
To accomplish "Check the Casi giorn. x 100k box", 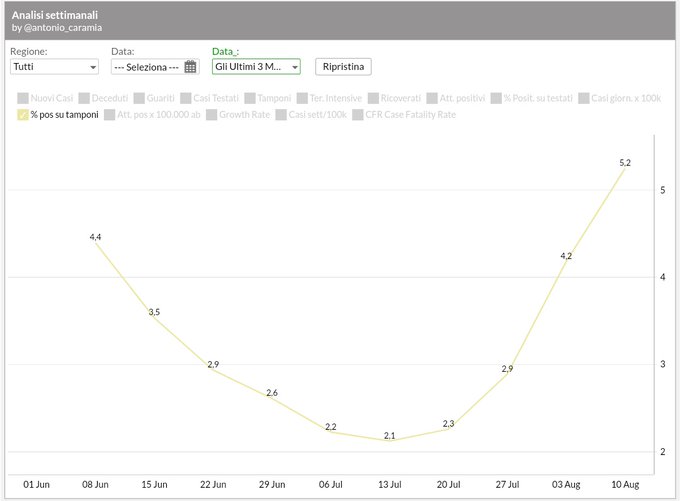I will click(584, 98).
